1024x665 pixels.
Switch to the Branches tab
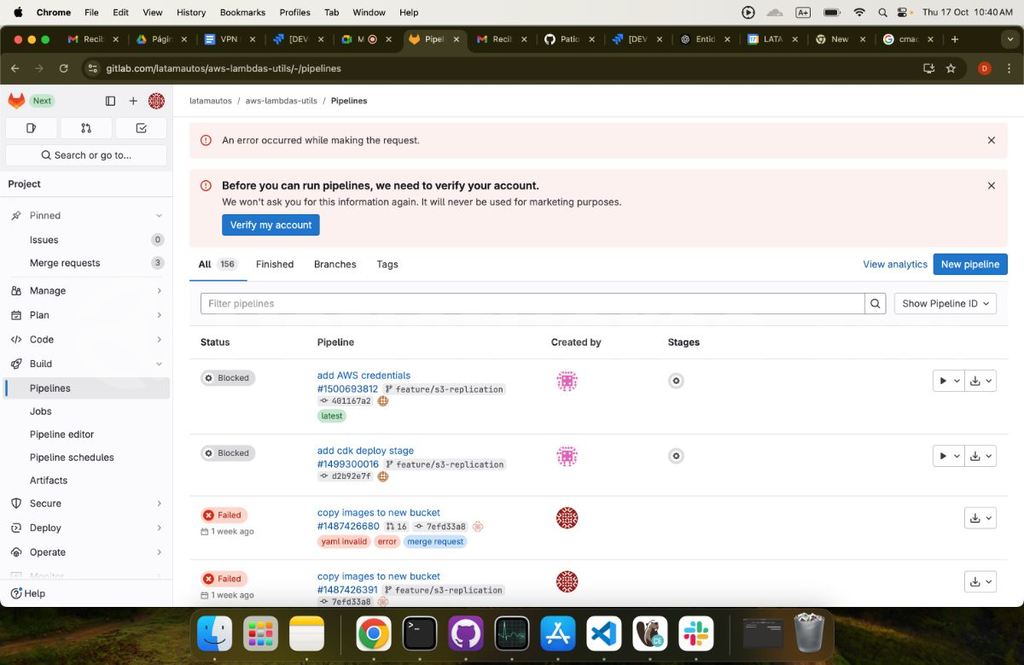(335, 265)
